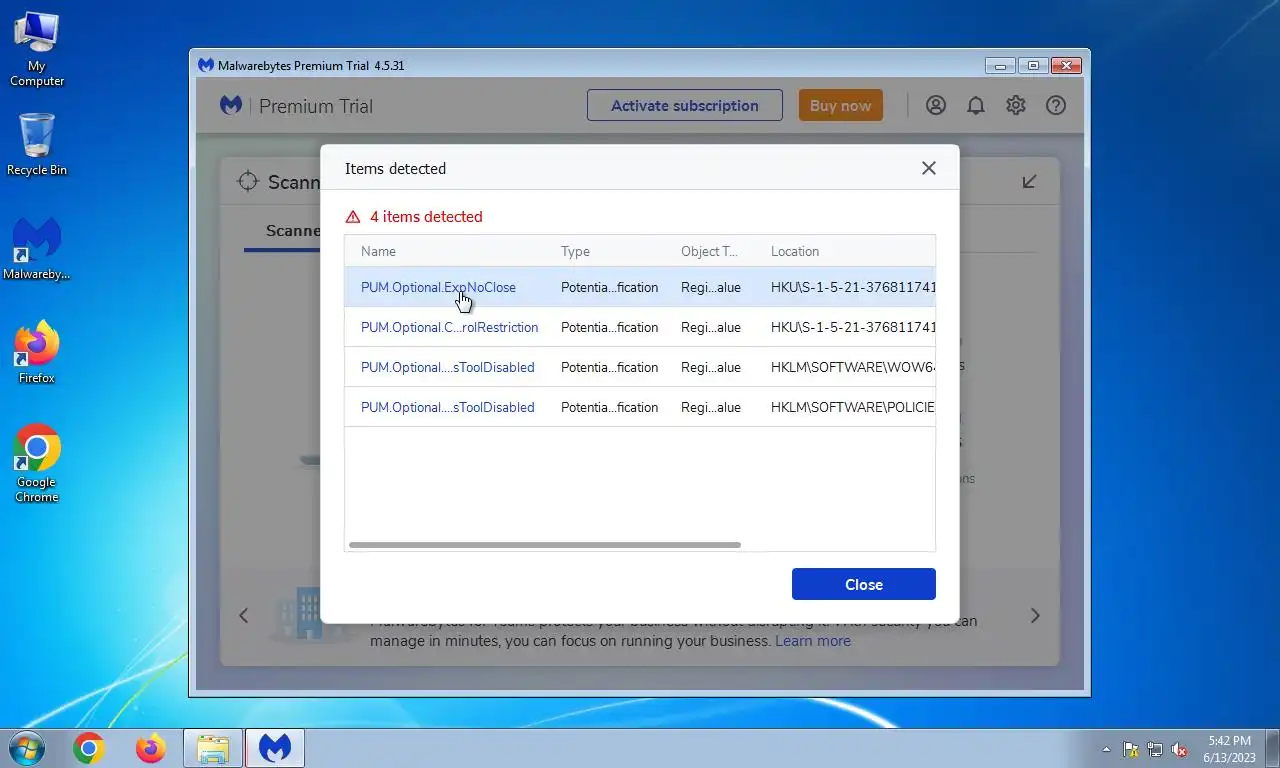Close the Items detected dialog with X

[928, 168]
